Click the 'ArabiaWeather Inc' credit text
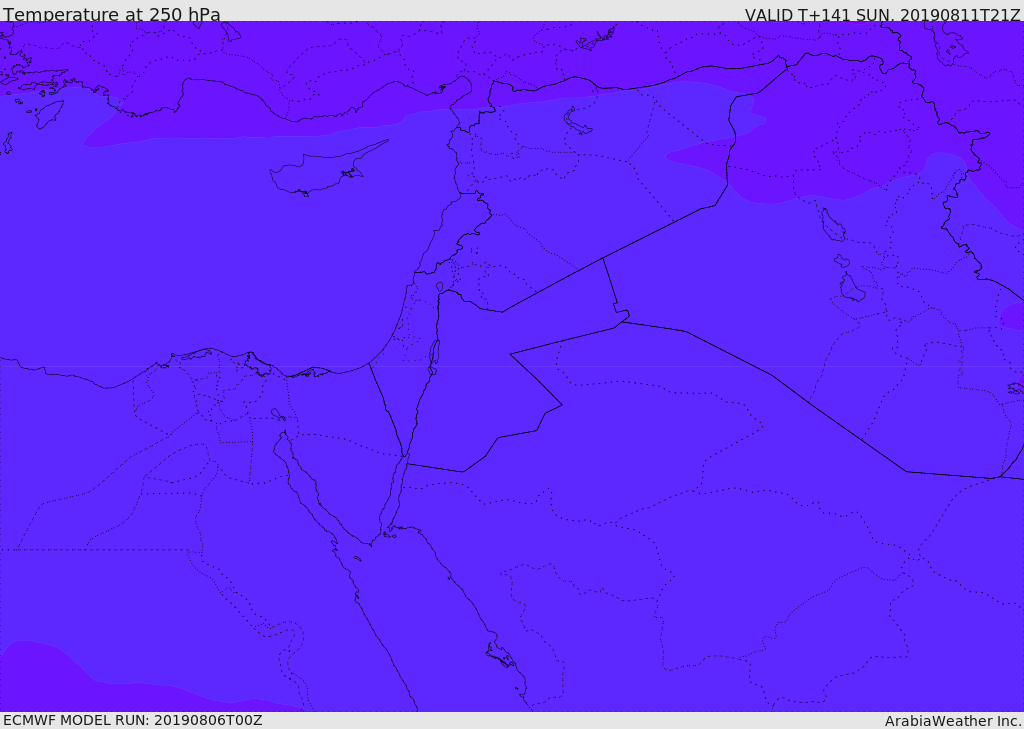1024x729 pixels. pos(953,721)
